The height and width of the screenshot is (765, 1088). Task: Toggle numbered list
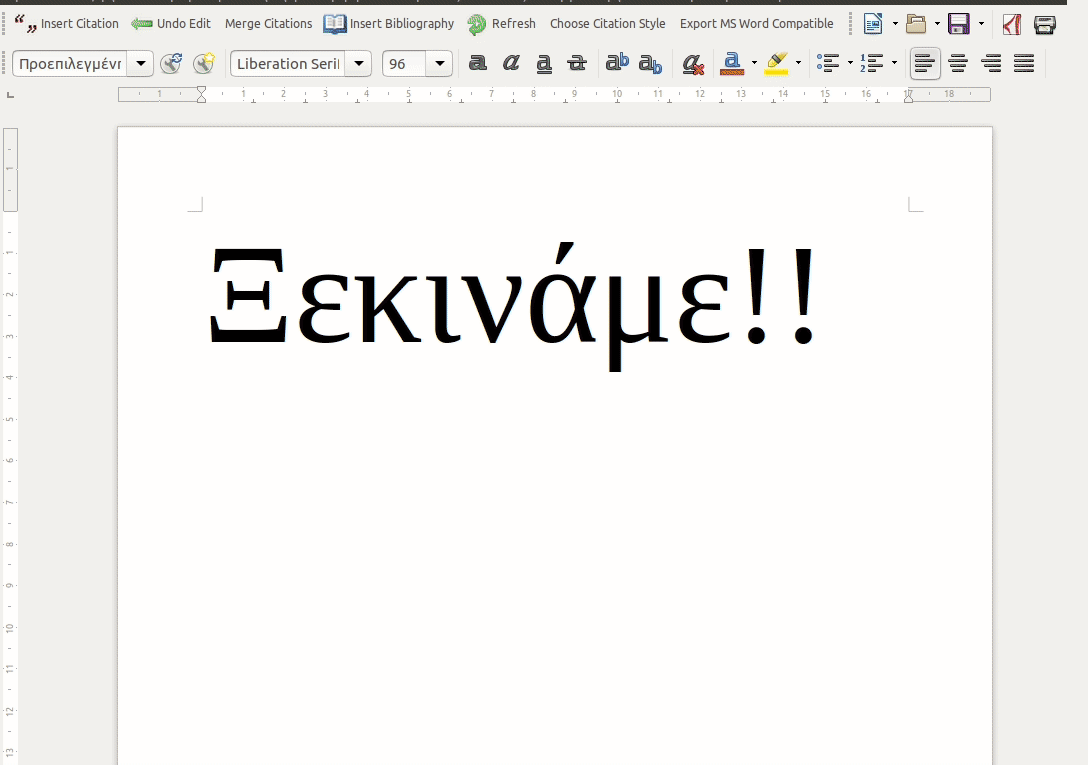tap(872, 64)
